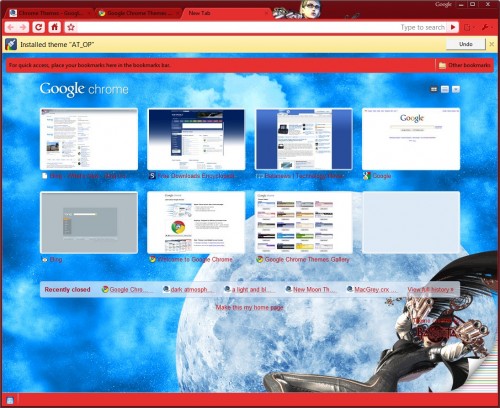View full history link

click(x=430, y=290)
